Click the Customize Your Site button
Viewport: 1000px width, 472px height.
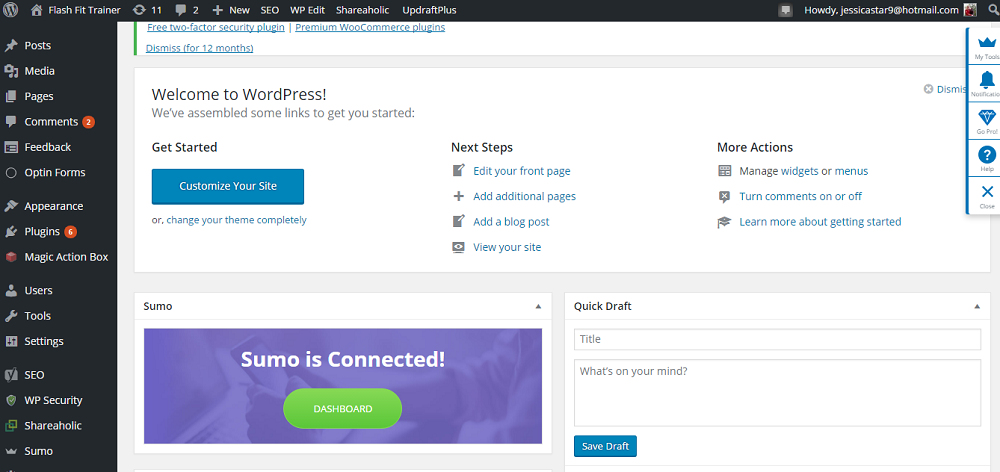point(228,186)
